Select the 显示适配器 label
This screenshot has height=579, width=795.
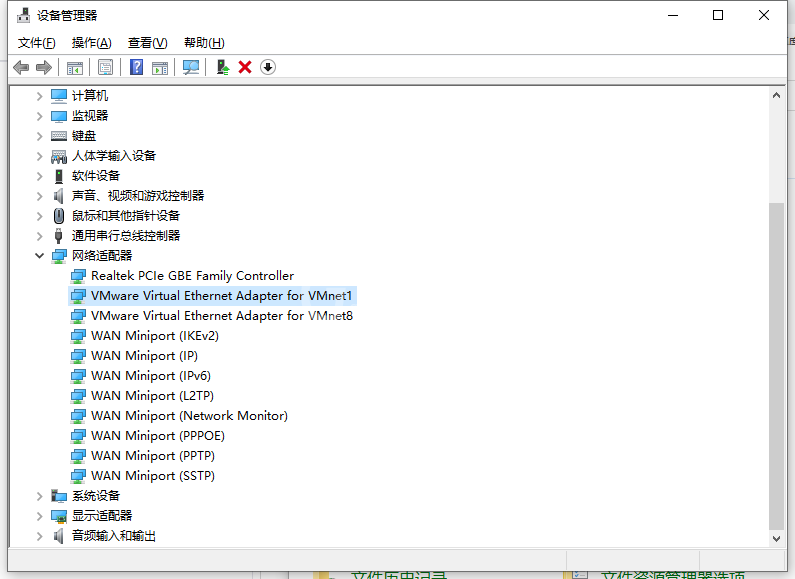click(x=102, y=516)
